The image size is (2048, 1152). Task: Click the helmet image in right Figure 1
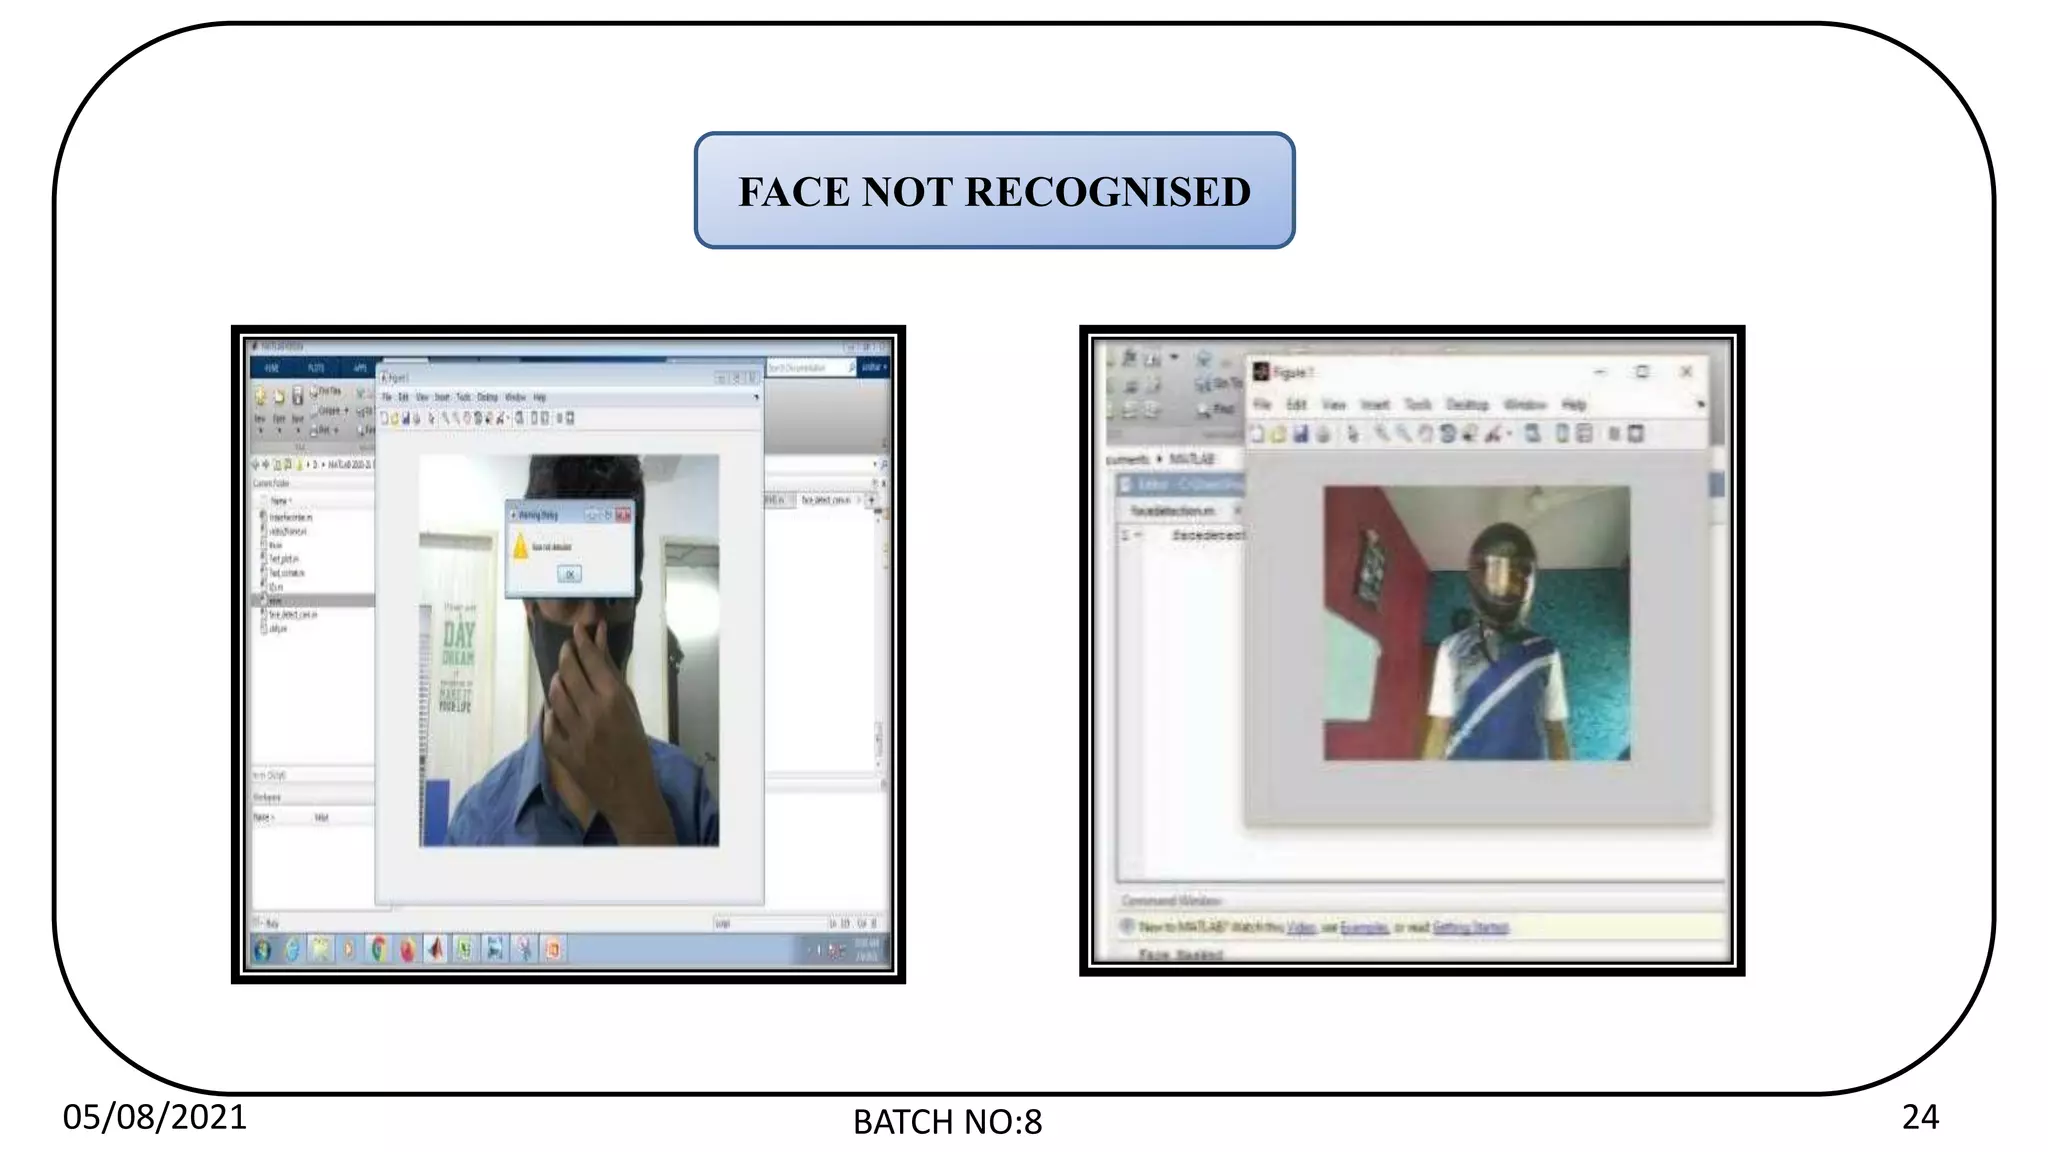click(1477, 623)
